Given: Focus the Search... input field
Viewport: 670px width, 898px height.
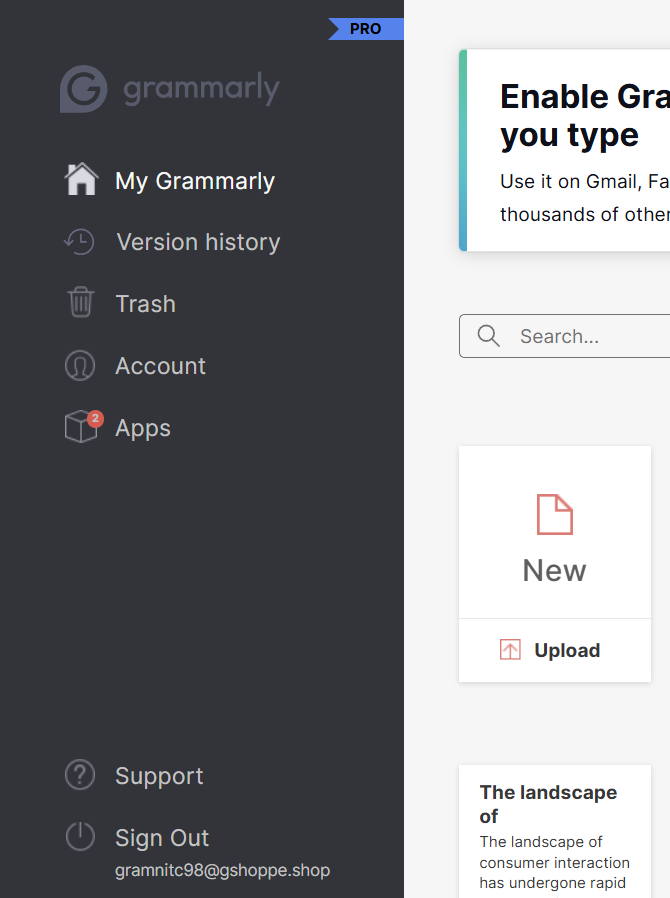Looking at the screenshot, I should [565, 336].
